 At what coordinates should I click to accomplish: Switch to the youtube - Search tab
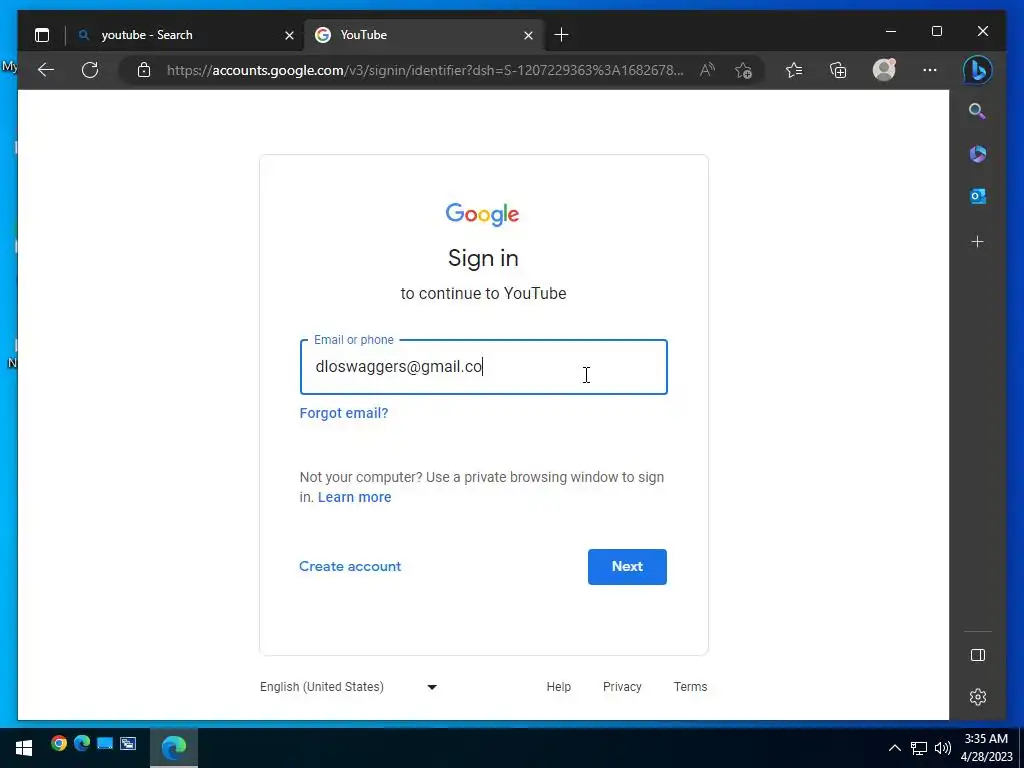click(x=185, y=35)
